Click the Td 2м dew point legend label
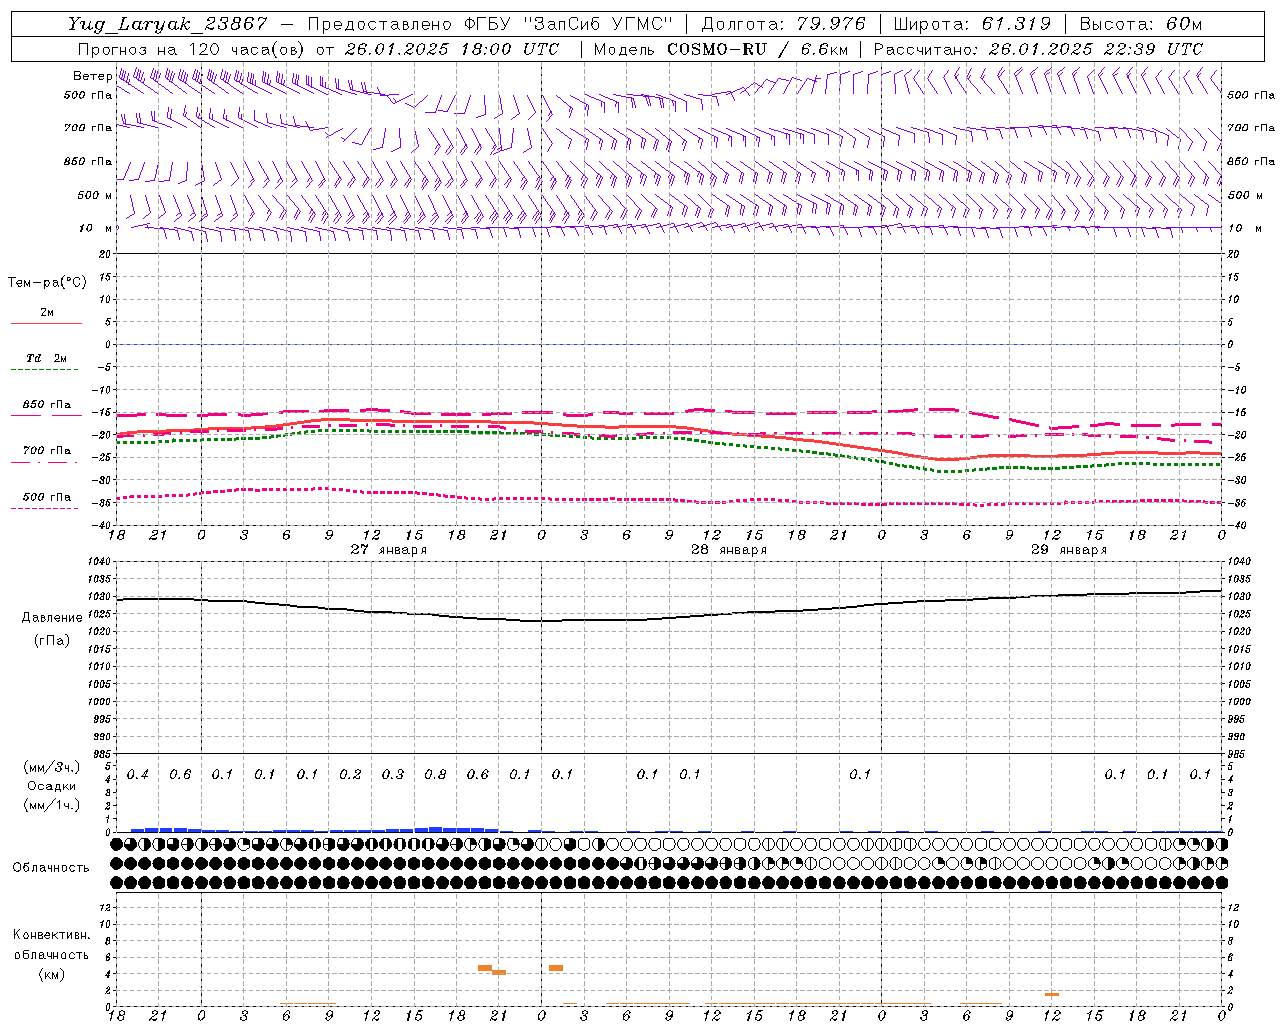 coord(46,358)
